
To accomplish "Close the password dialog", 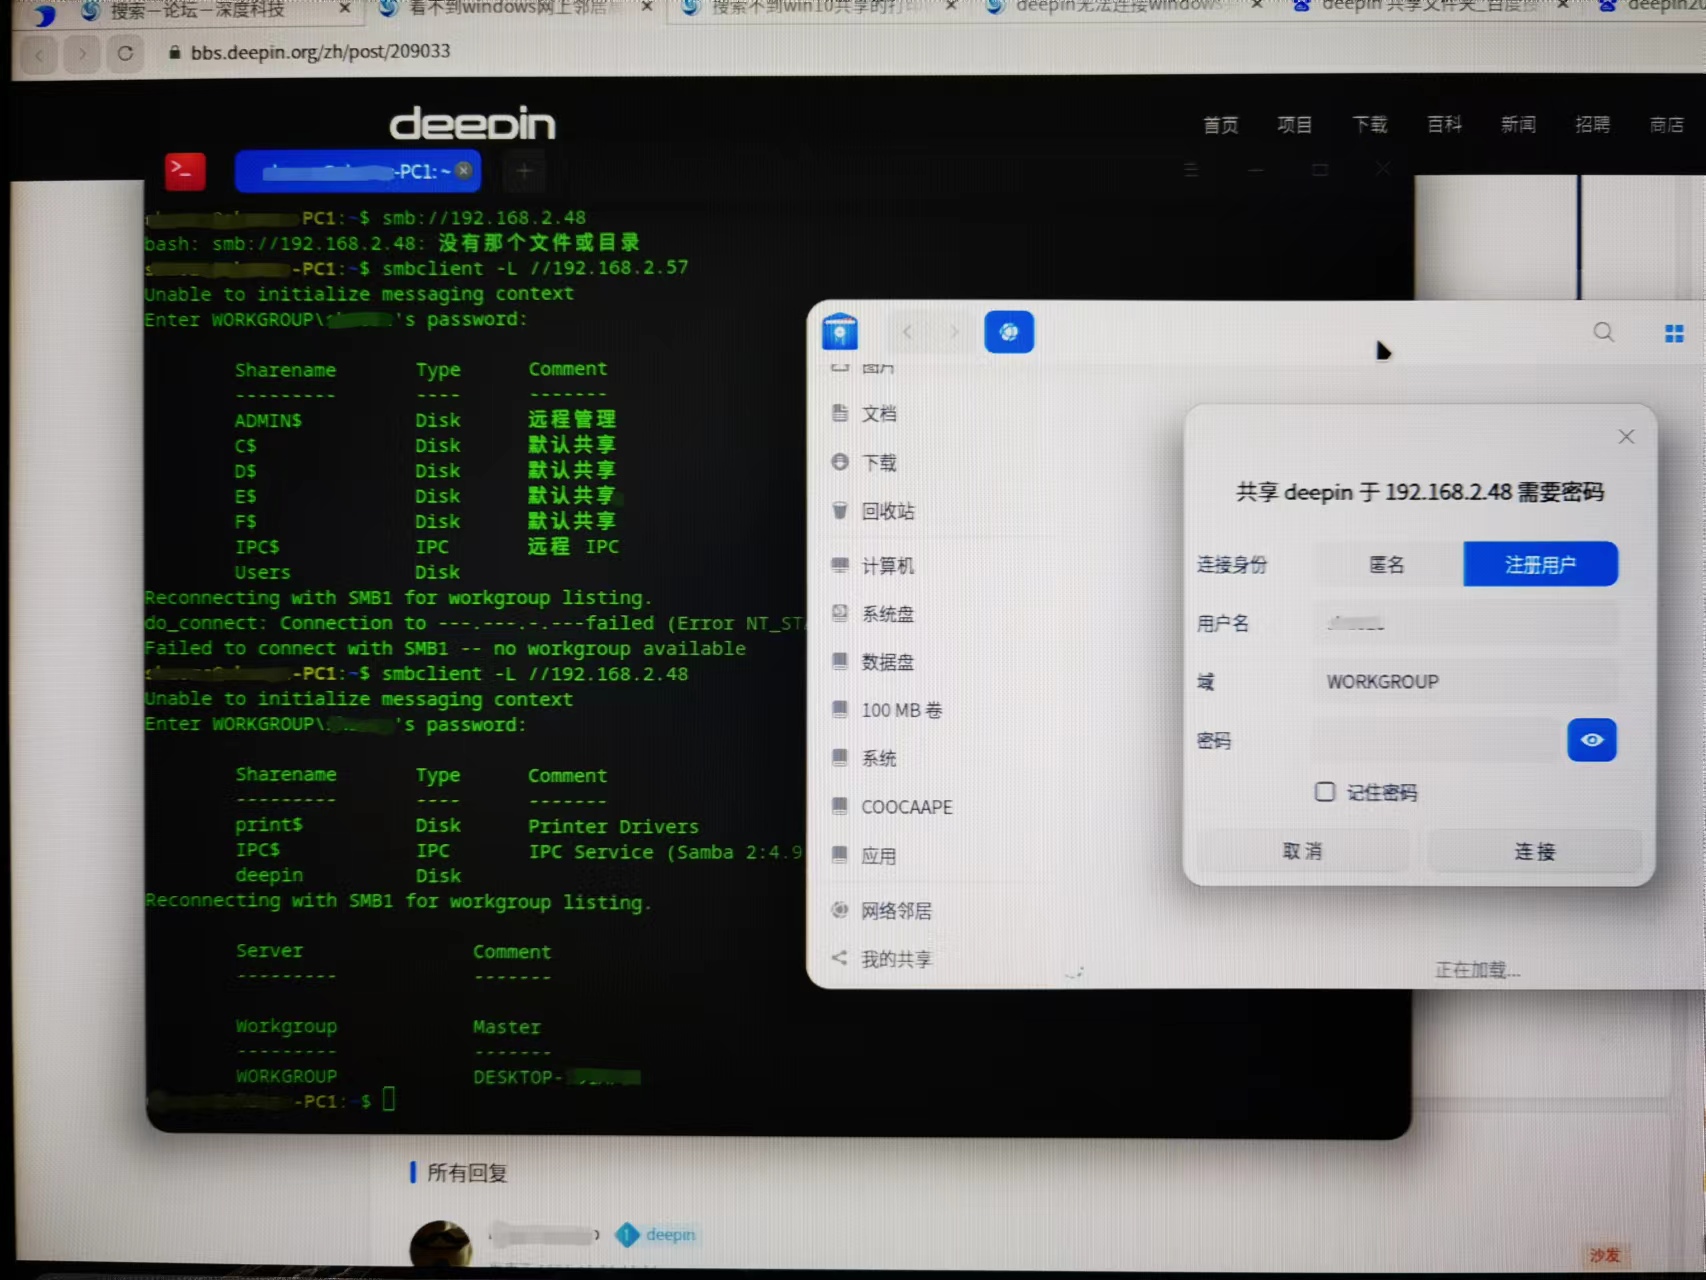I will [1627, 437].
